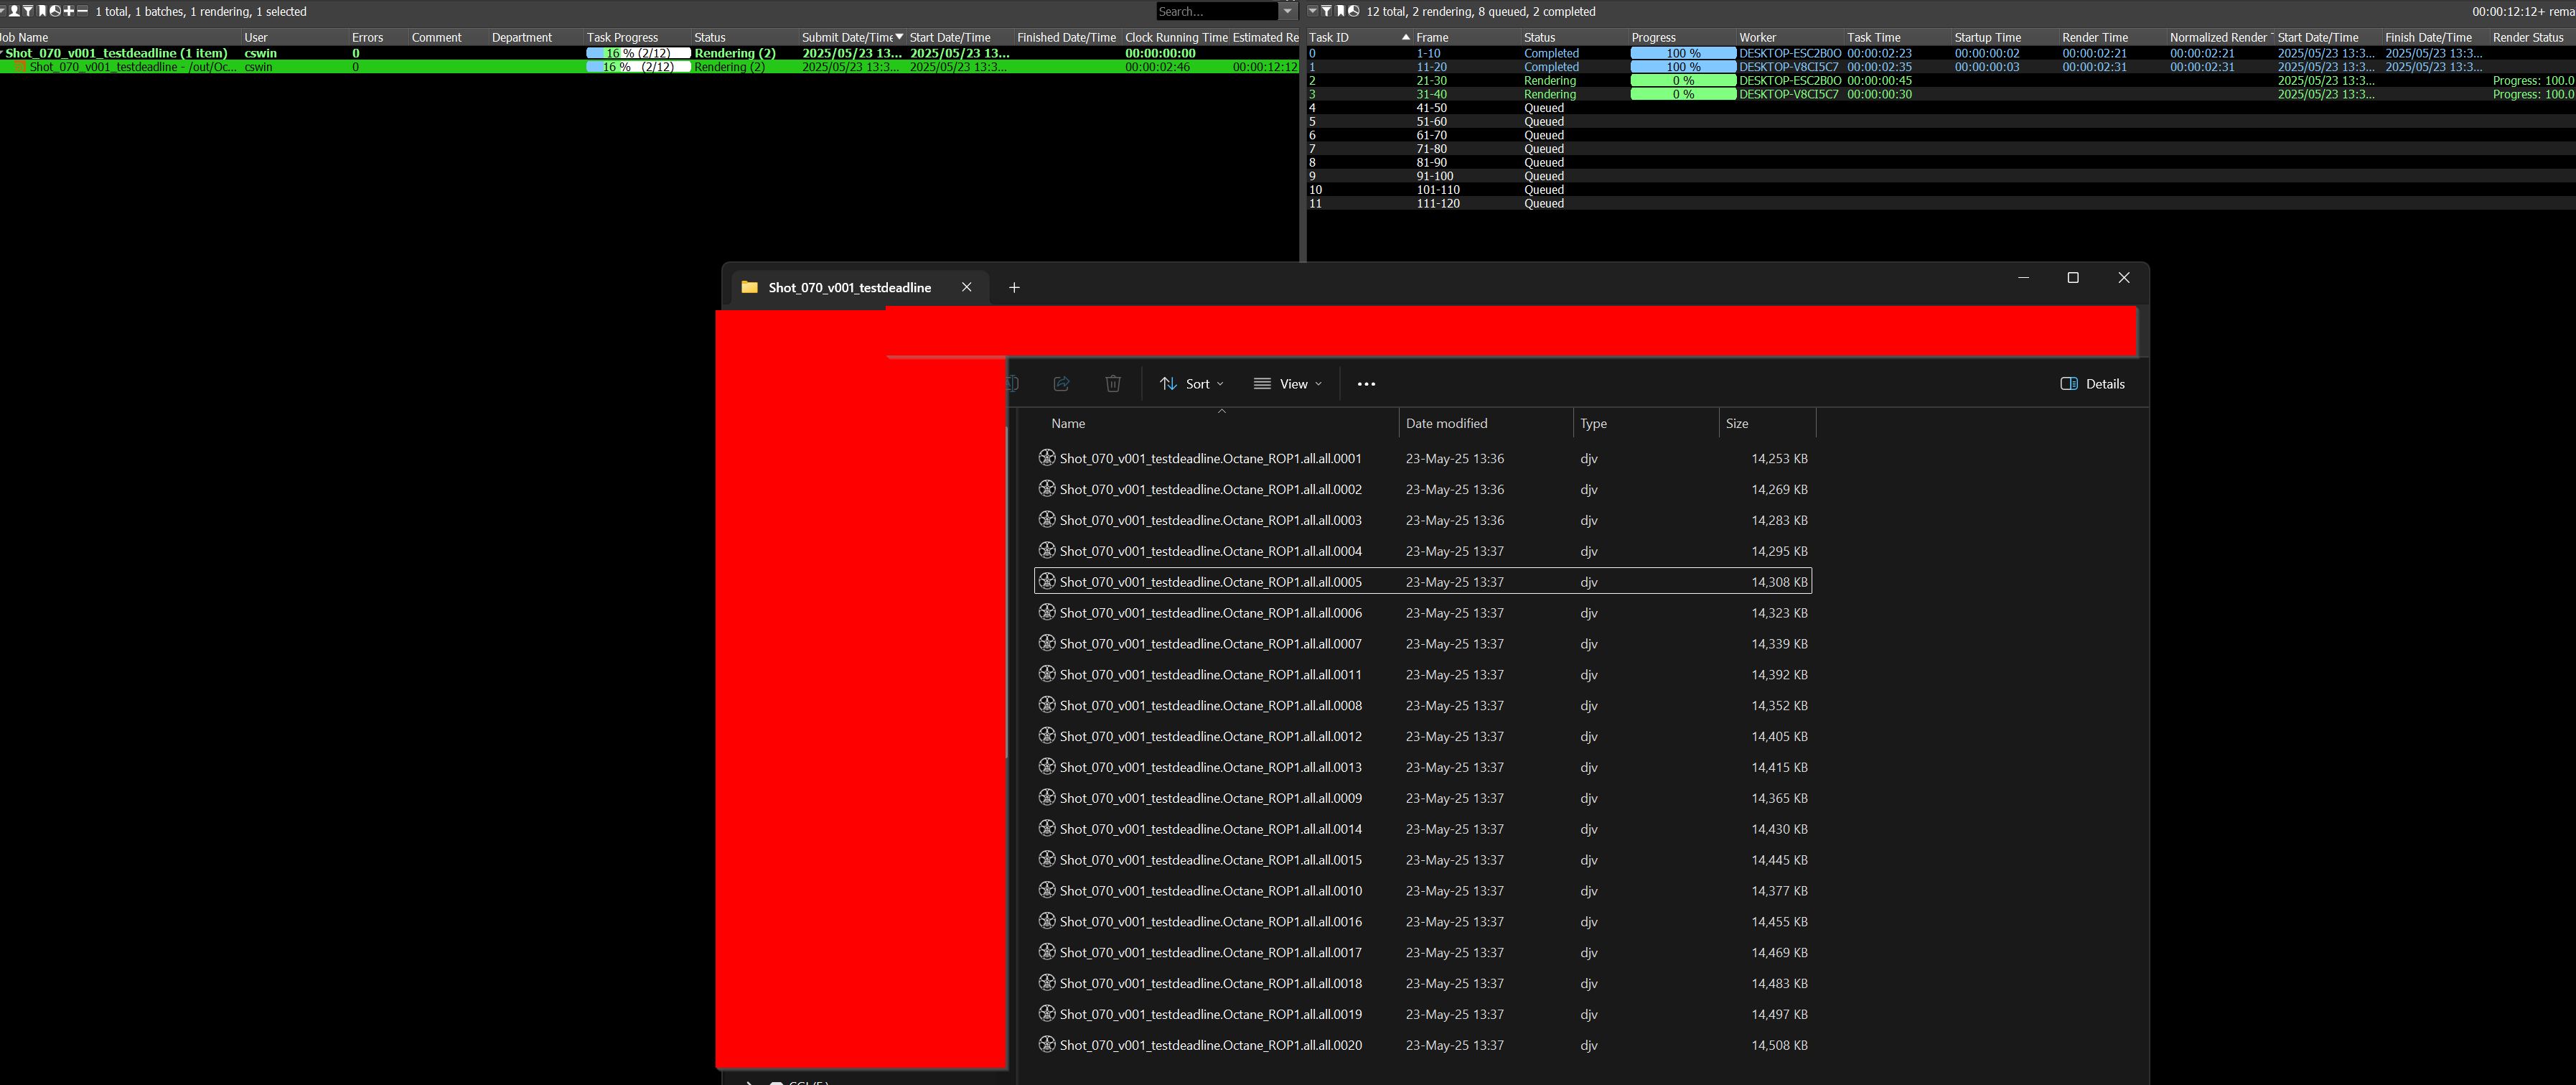Sort tasks by the Worker column header

[x=1757, y=37]
